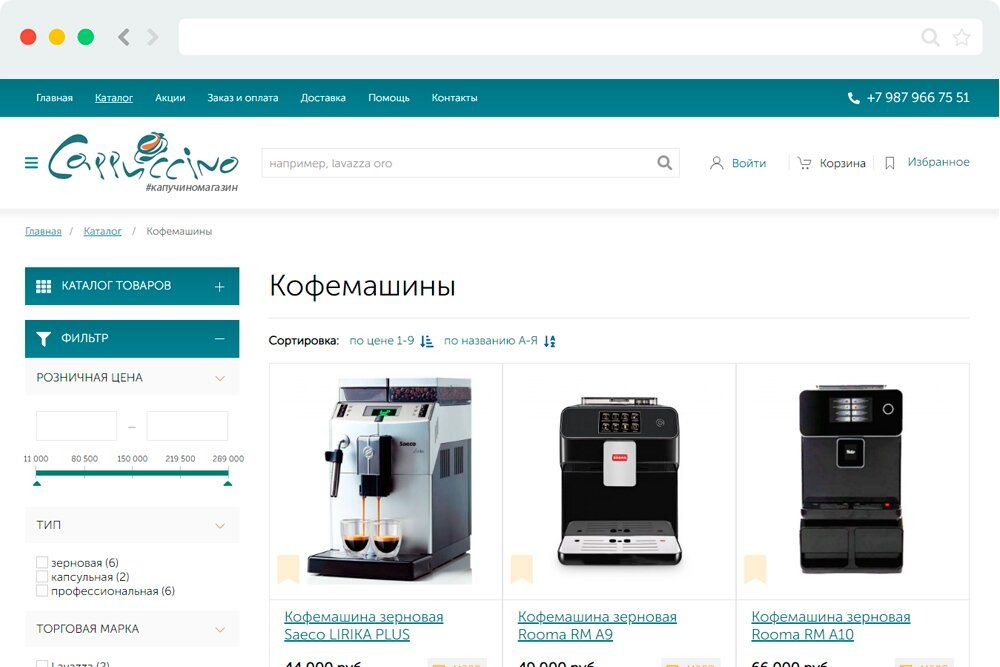Go back using the browser back arrow
Image resolution: width=1000 pixels, height=667 pixels.
coord(124,37)
